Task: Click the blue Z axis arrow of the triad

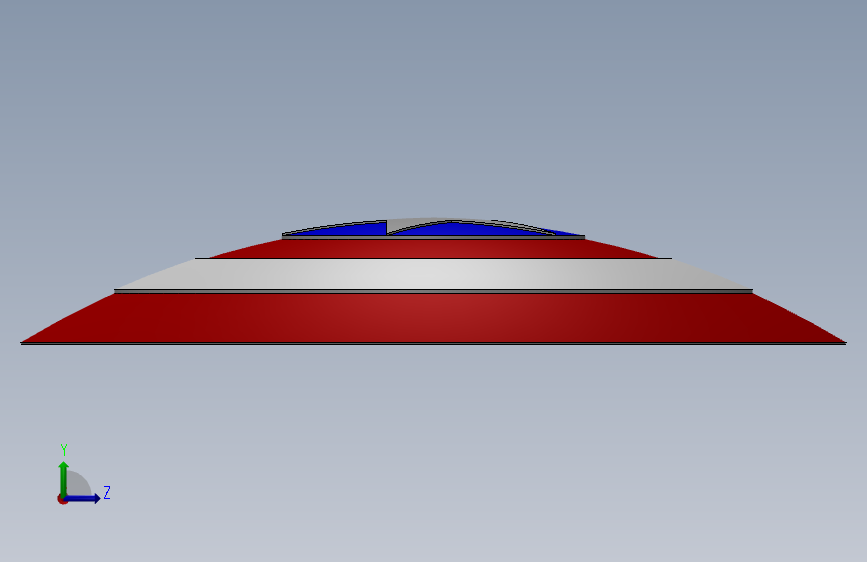Action: 83,498
